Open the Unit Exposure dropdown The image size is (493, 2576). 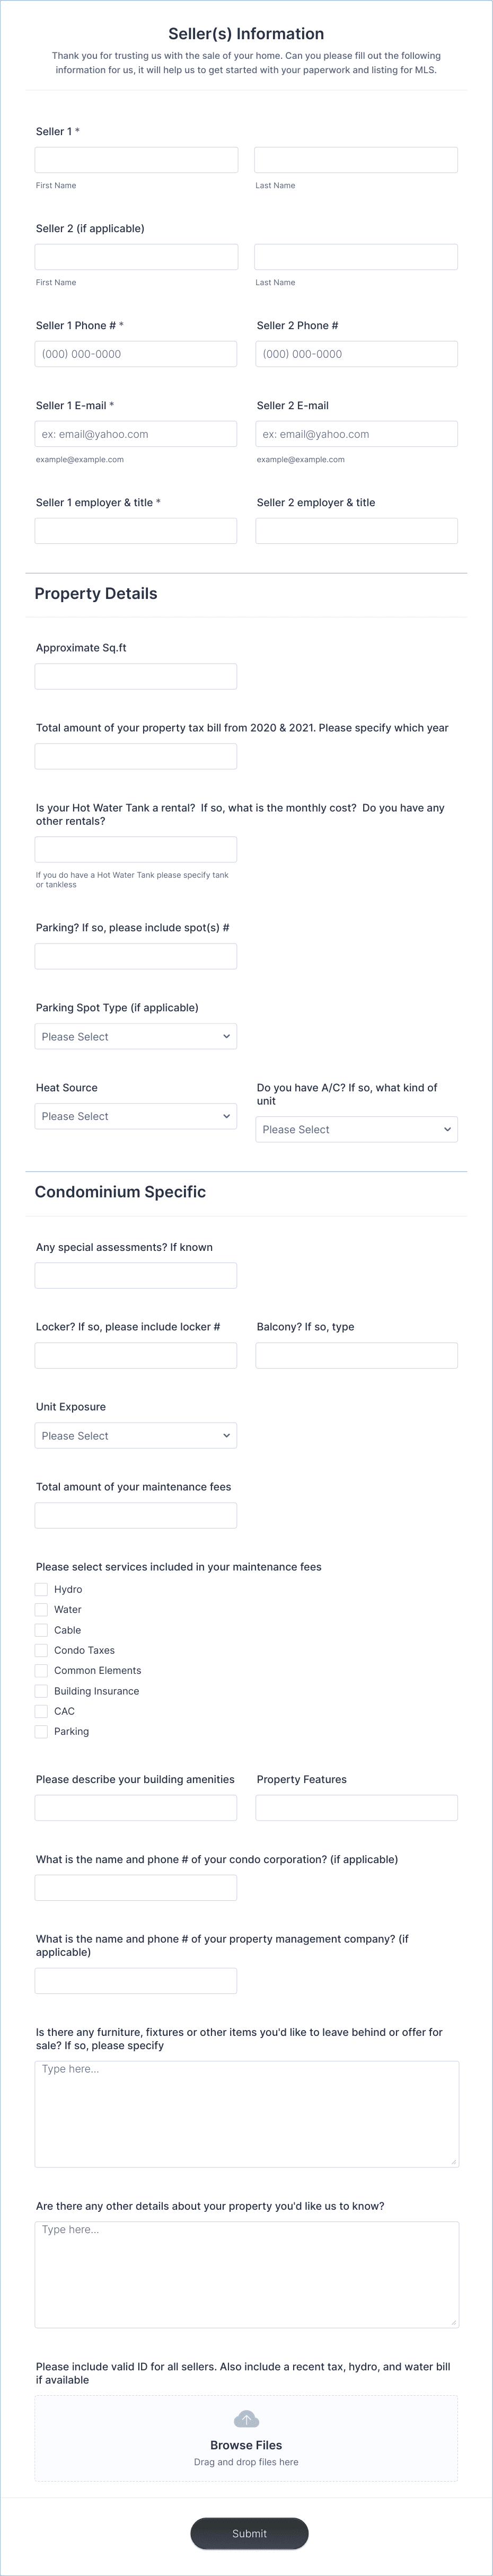[x=136, y=1435]
